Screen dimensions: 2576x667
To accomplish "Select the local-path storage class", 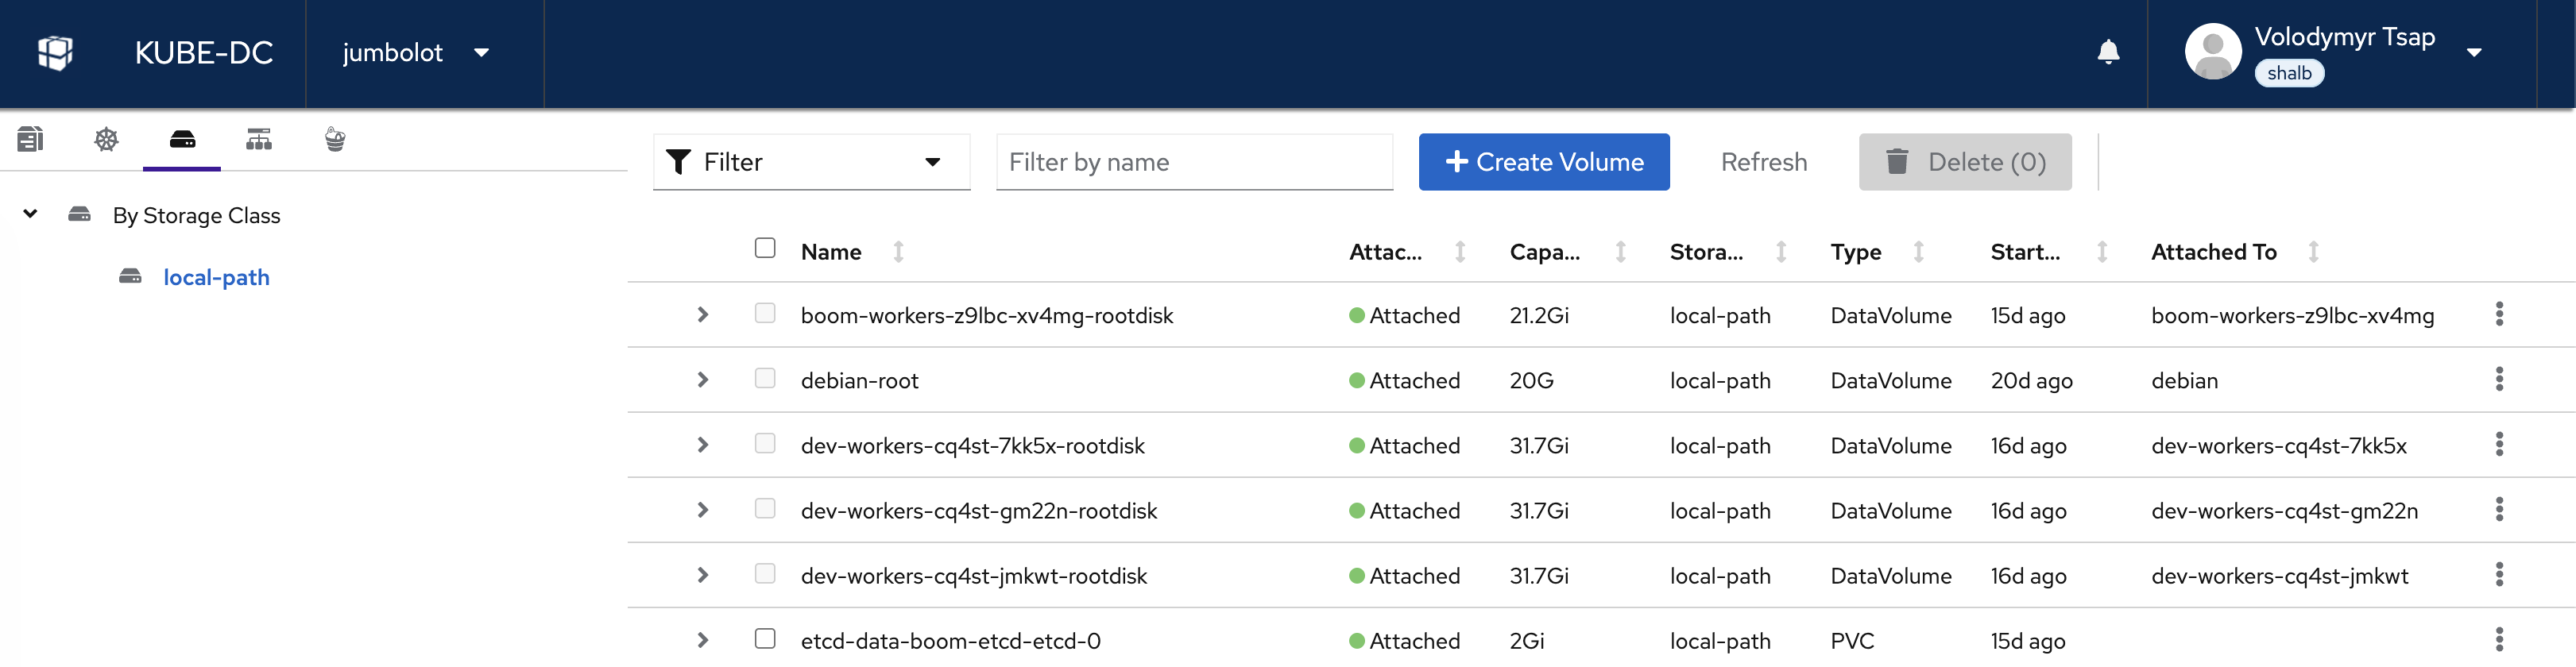I will coord(216,277).
